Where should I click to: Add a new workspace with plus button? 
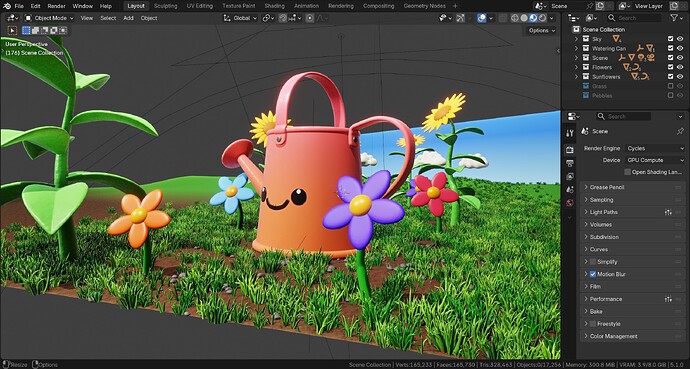click(x=455, y=6)
